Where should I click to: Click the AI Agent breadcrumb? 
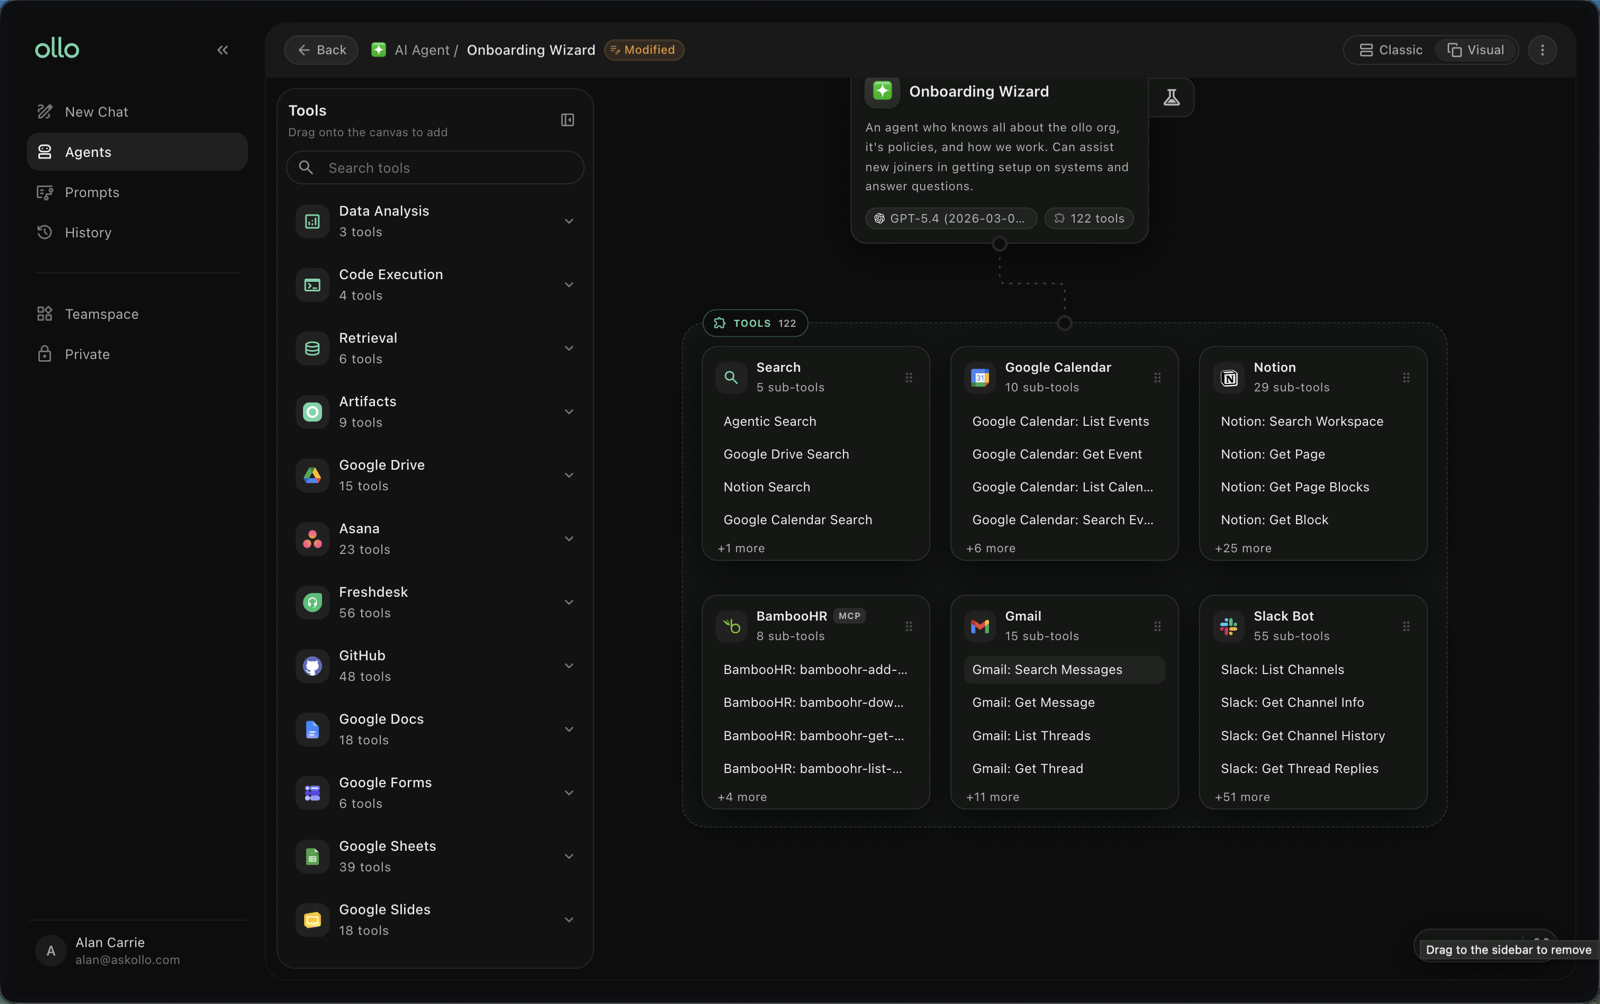[421, 50]
